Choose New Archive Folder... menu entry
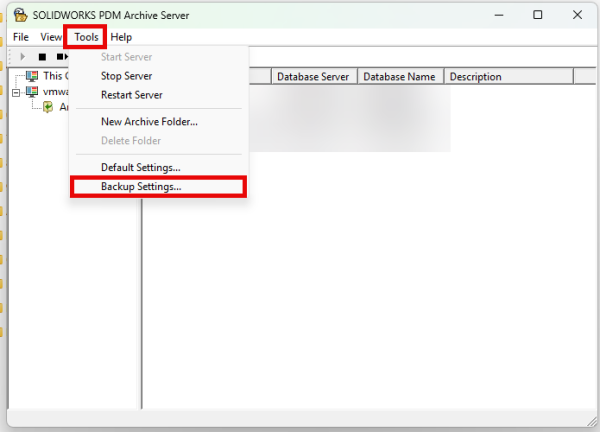 (159, 122)
